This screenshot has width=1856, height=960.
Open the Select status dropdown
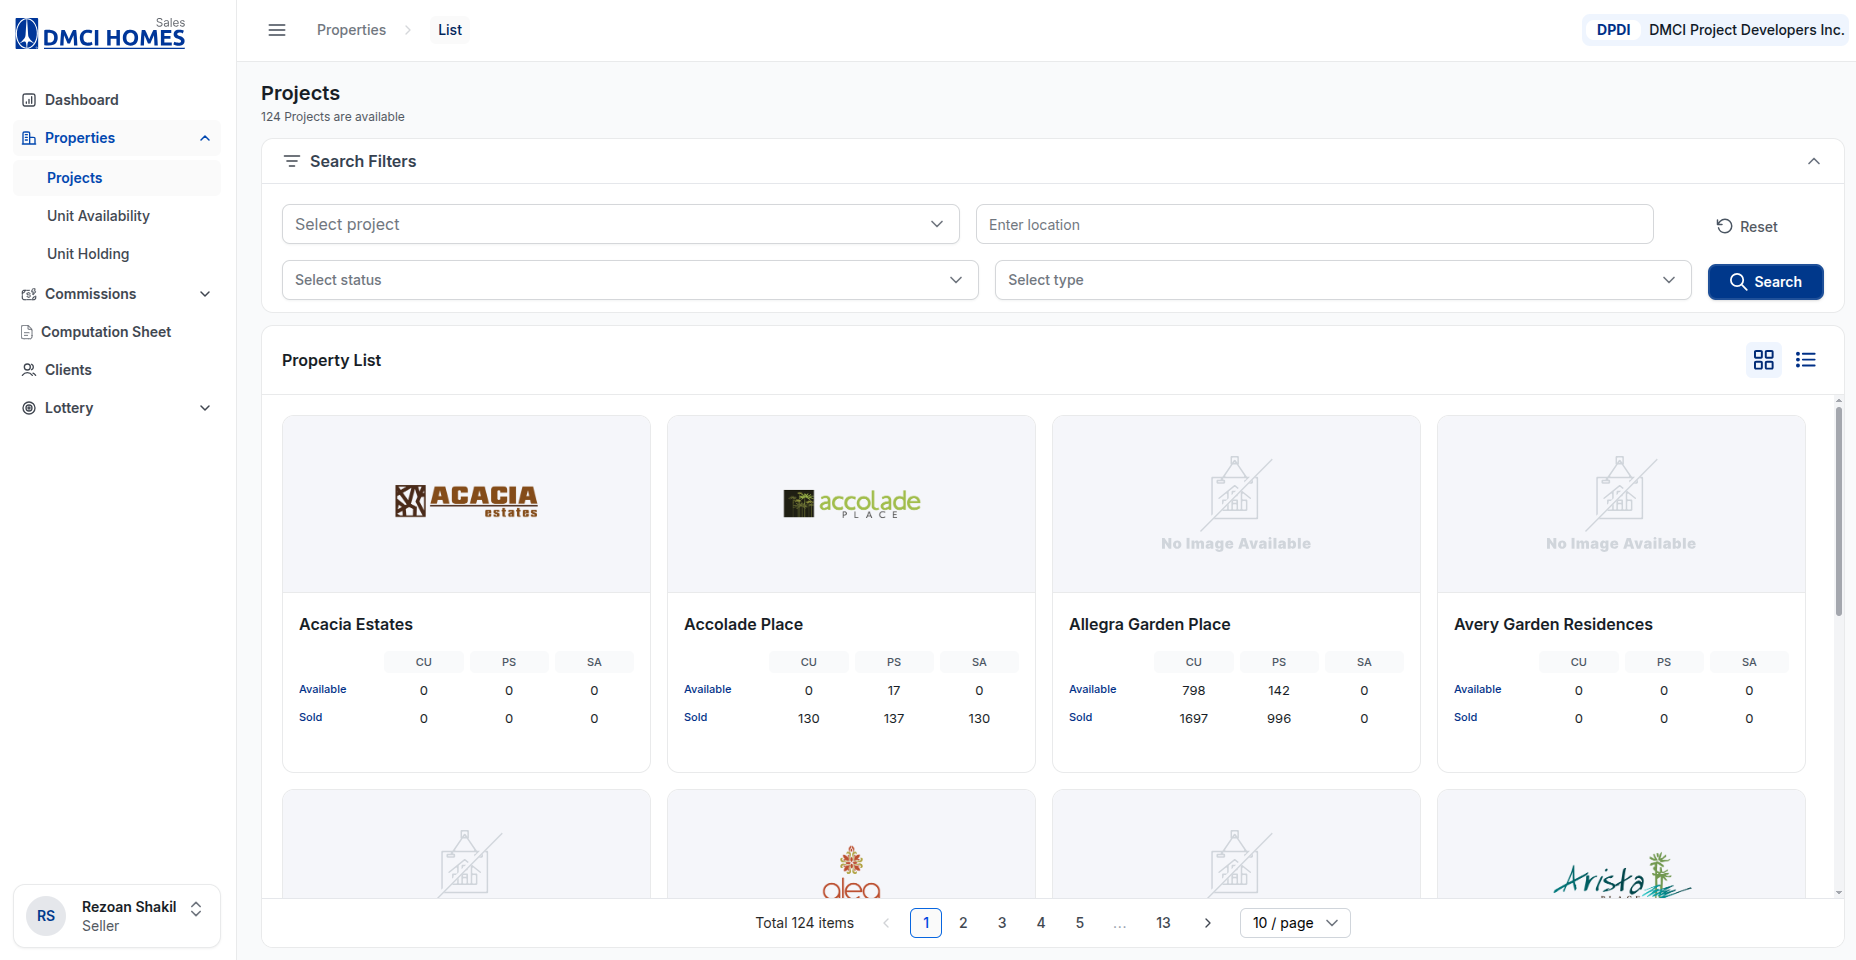pyautogui.click(x=630, y=280)
